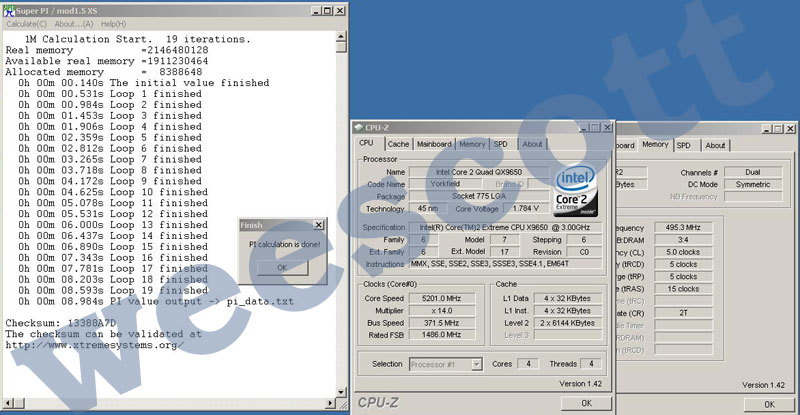Select Memory tab in rear CPU-Z window
Screen dimensions: 800x415
[x=655, y=144]
